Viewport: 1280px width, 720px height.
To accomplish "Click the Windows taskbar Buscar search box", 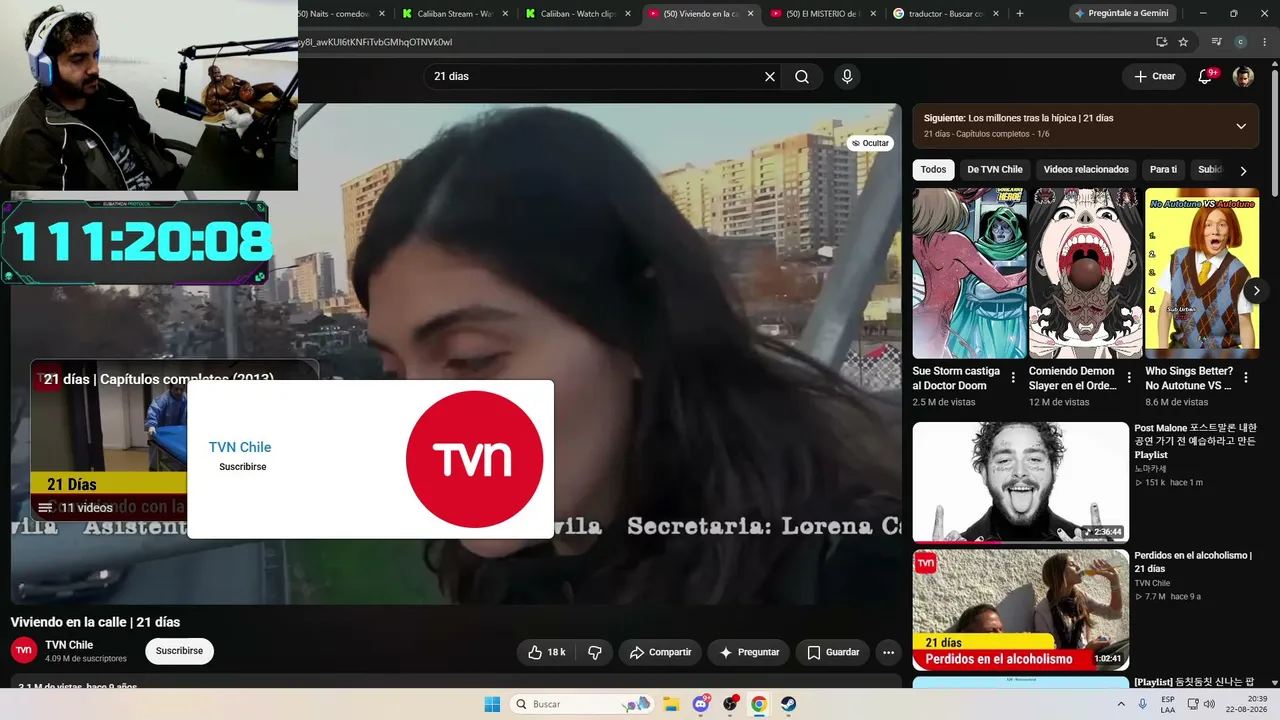I will coord(584,704).
